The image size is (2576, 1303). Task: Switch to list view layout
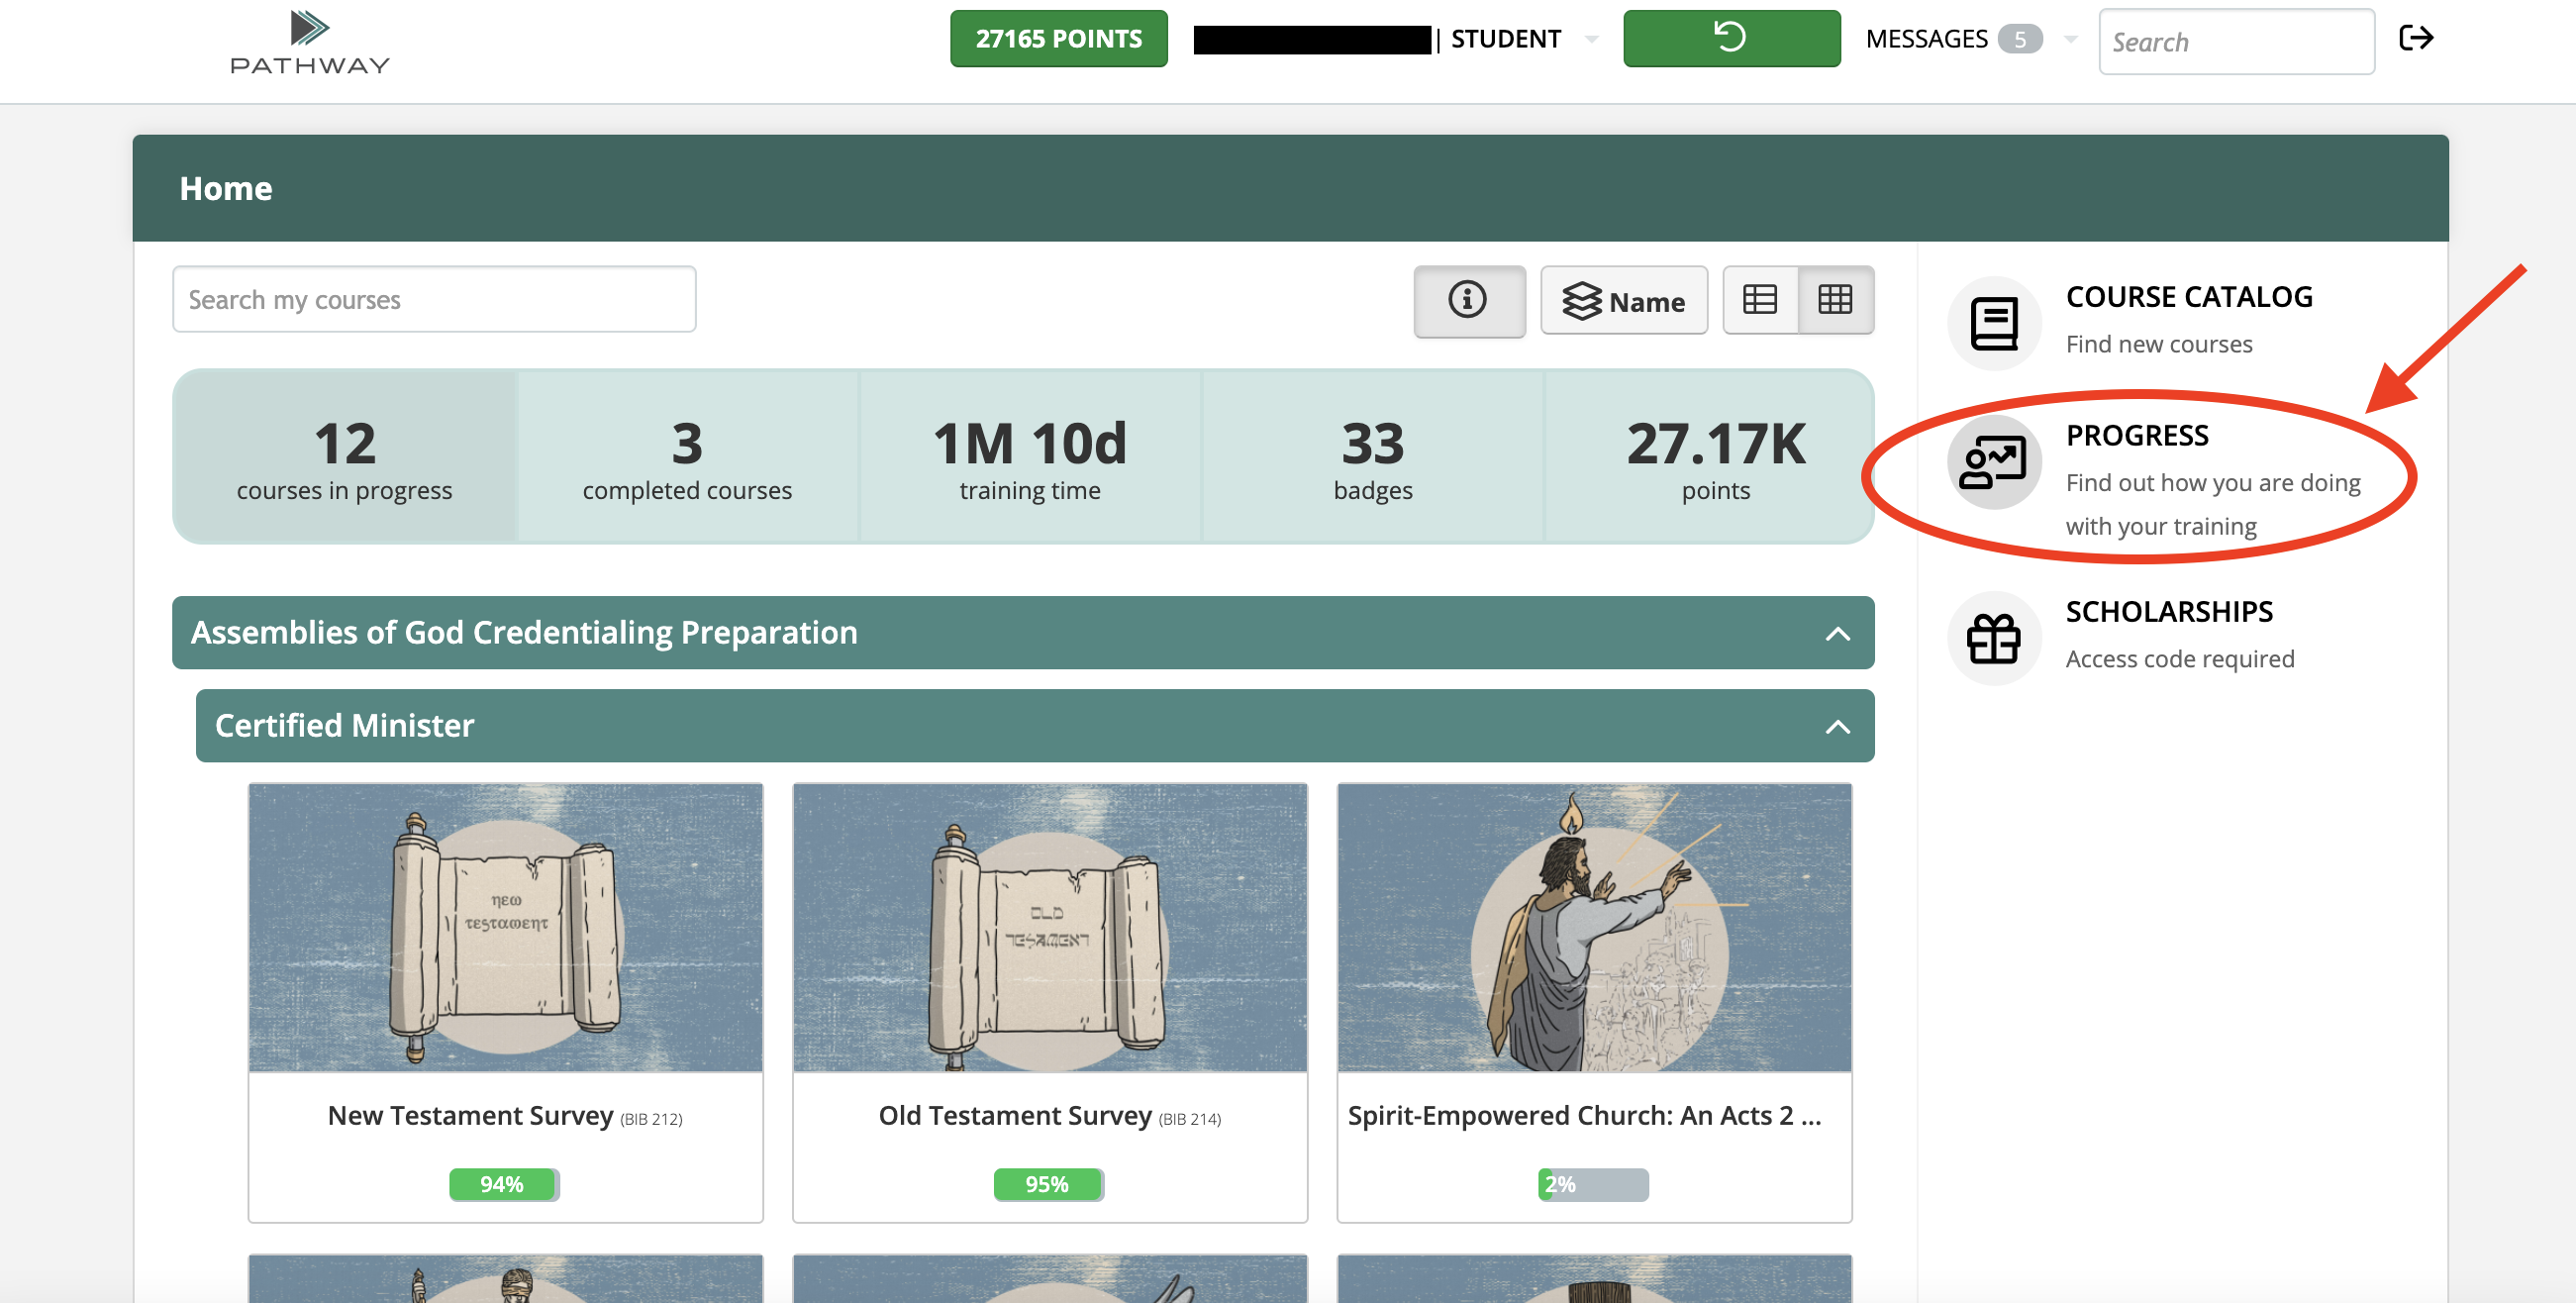click(1759, 299)
